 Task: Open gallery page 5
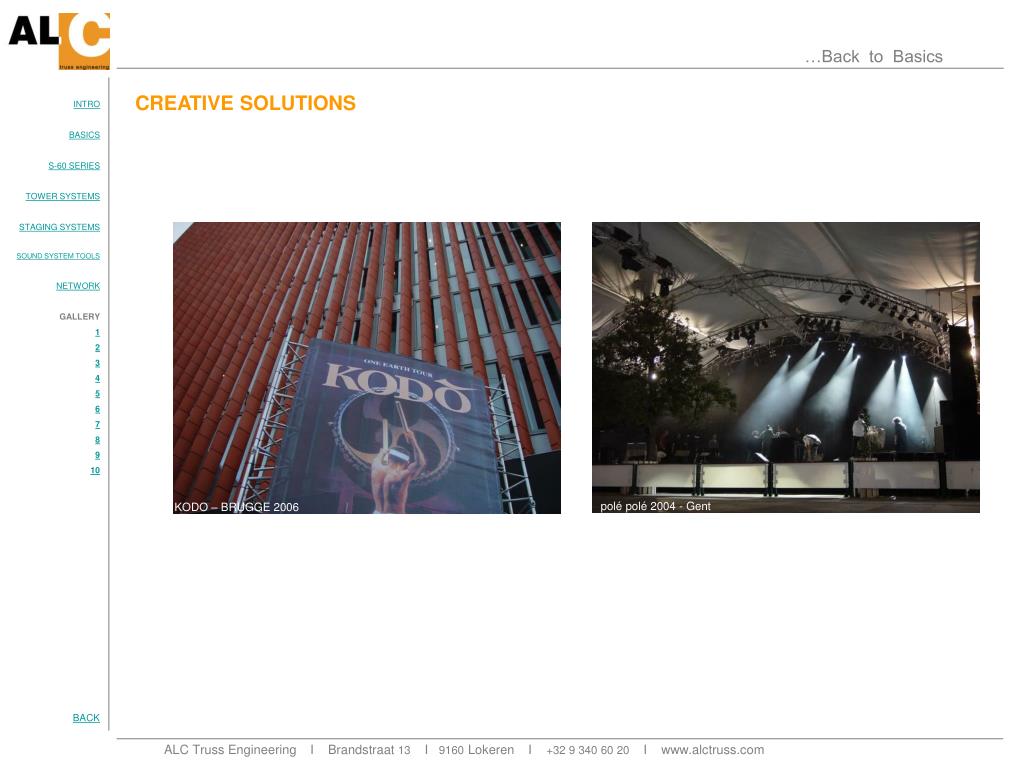(97, 394)
